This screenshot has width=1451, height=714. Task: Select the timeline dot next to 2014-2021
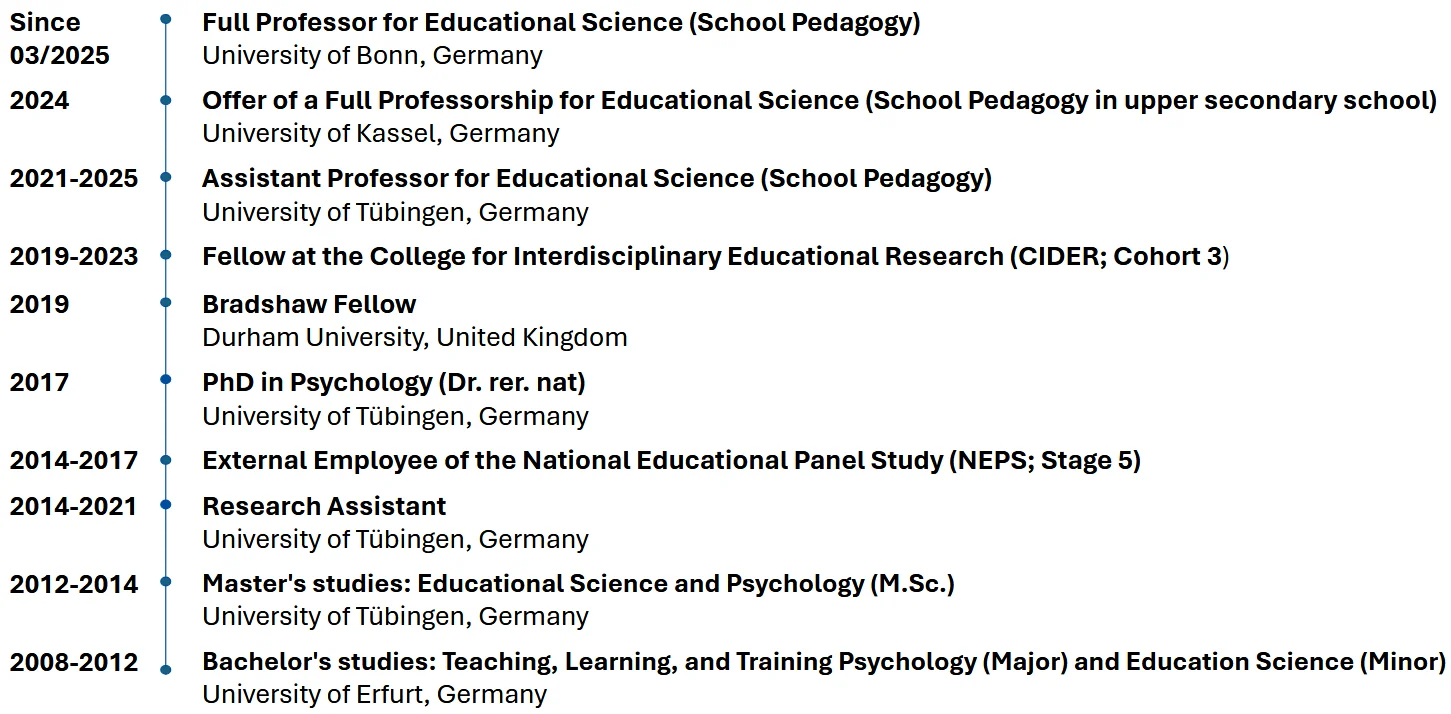(x=166, y=505)
